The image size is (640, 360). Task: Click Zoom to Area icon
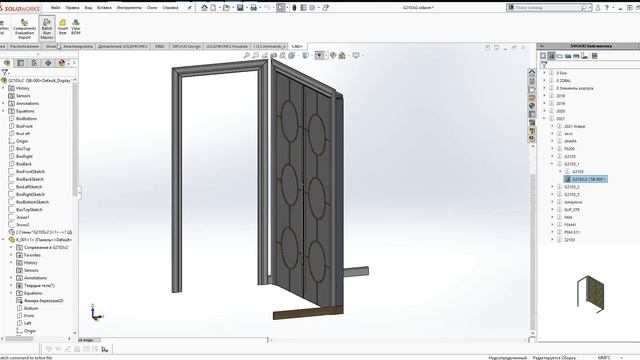(256, 55)
